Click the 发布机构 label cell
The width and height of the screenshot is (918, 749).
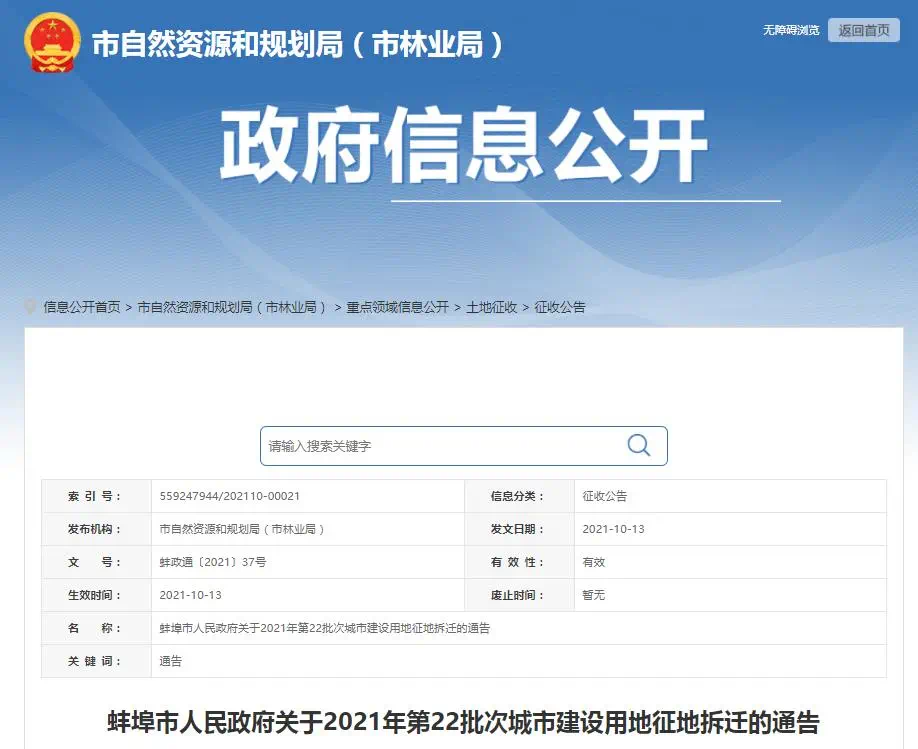(97, 529)
